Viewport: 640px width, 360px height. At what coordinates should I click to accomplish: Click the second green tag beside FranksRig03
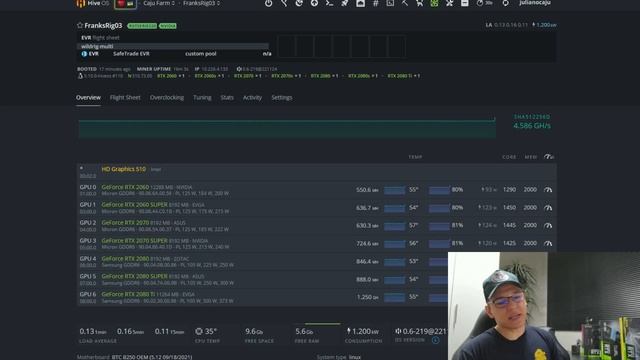pos(168,26)
